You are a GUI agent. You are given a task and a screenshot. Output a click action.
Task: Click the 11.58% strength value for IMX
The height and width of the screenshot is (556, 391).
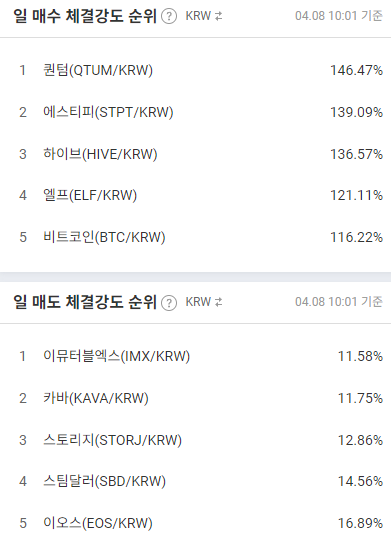coord(360,356)
